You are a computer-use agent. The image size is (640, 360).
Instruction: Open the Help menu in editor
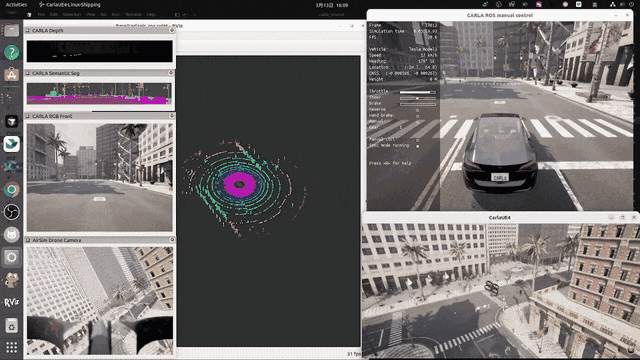click(x=151, y=14)
